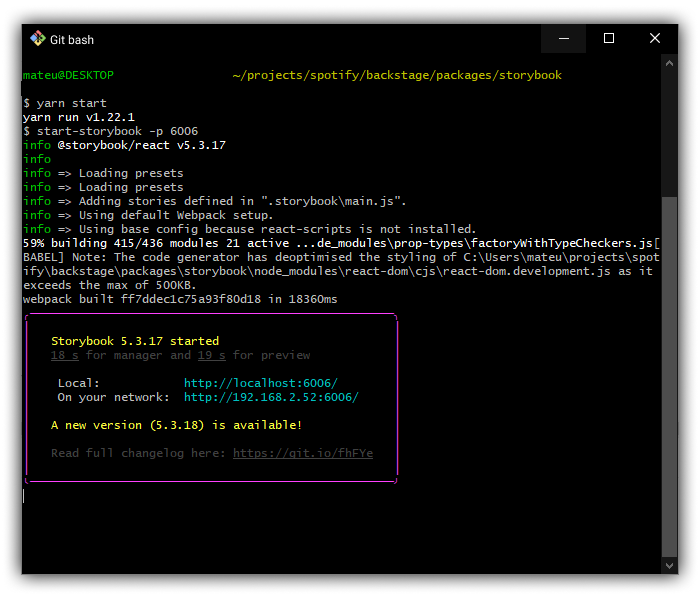Click the "Git bash" title bar text
Viewport: 700px width, 600px height.
point(72,39)
